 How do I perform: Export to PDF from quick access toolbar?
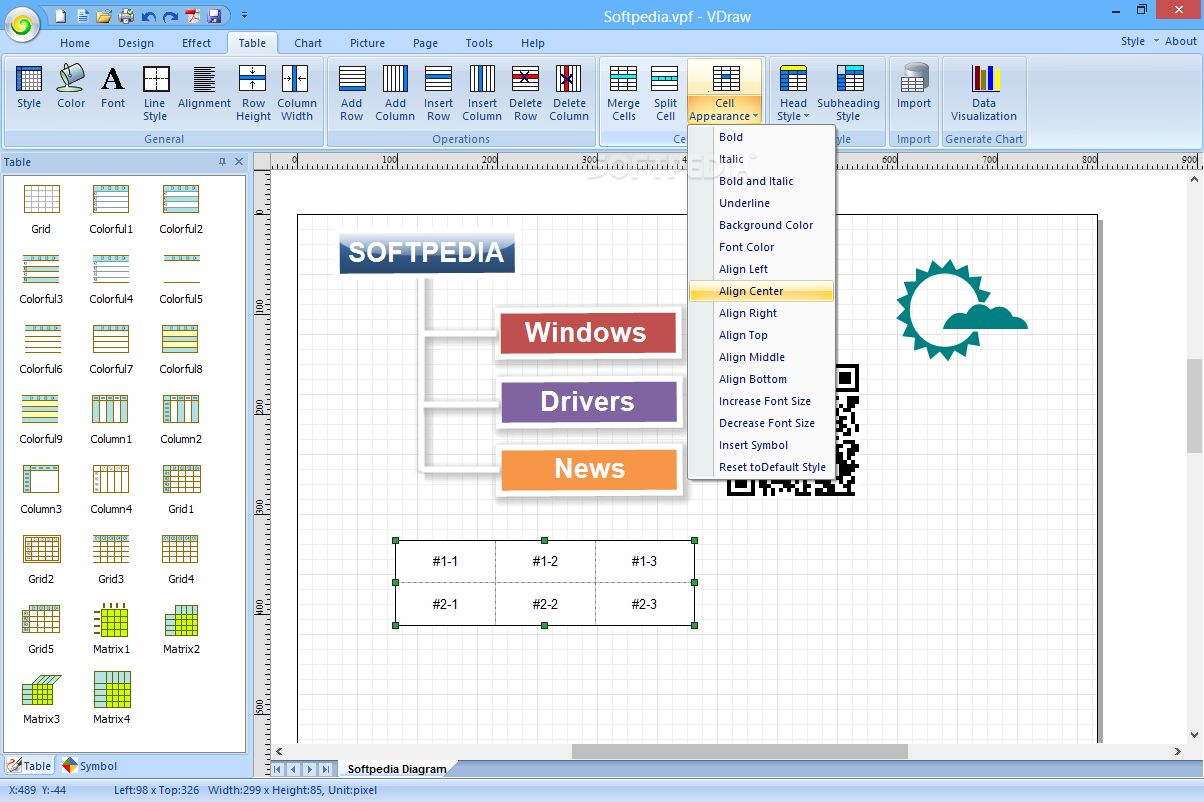pos(192,16)
